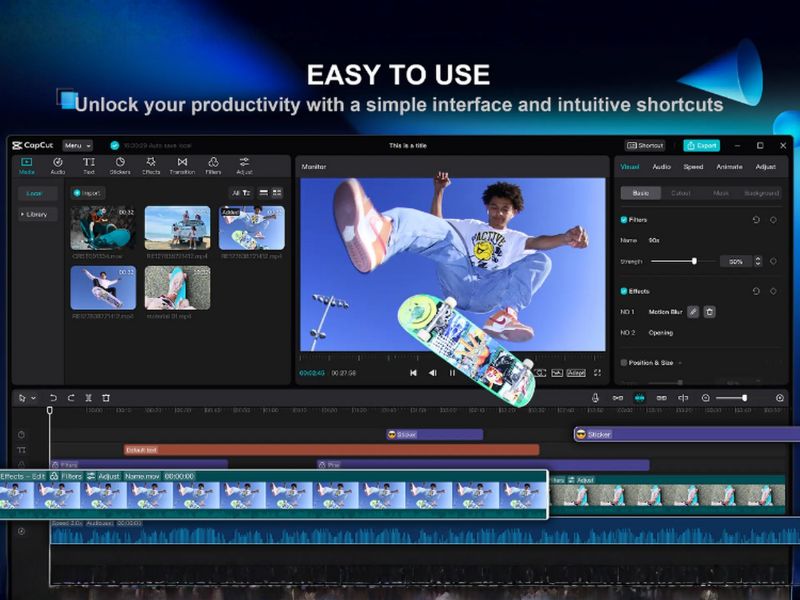Uncheck the Filters checkbox
This screenshot has height=600, width=800.
coord(623,220)
